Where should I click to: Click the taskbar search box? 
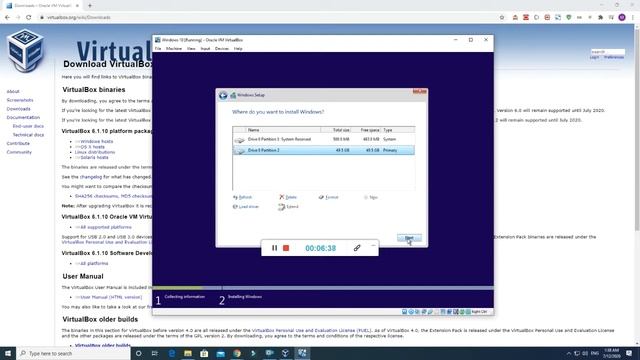[73, 353]
